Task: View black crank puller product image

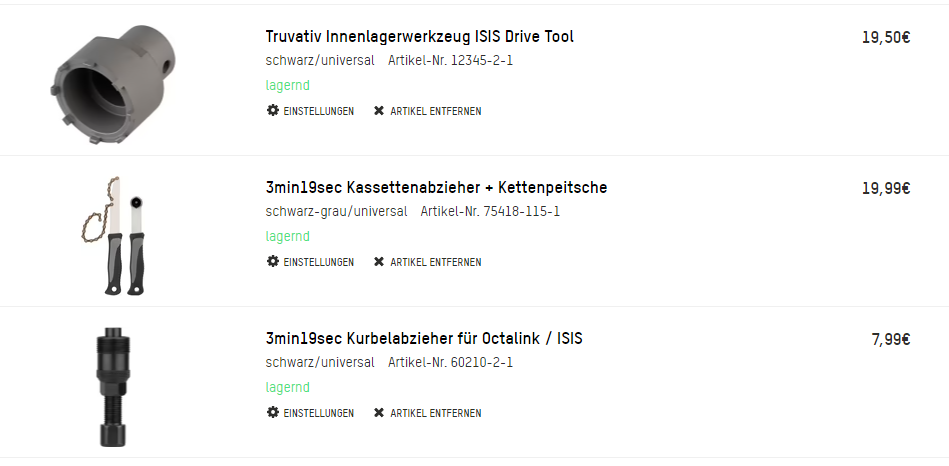Action: (x=112, y=387)
